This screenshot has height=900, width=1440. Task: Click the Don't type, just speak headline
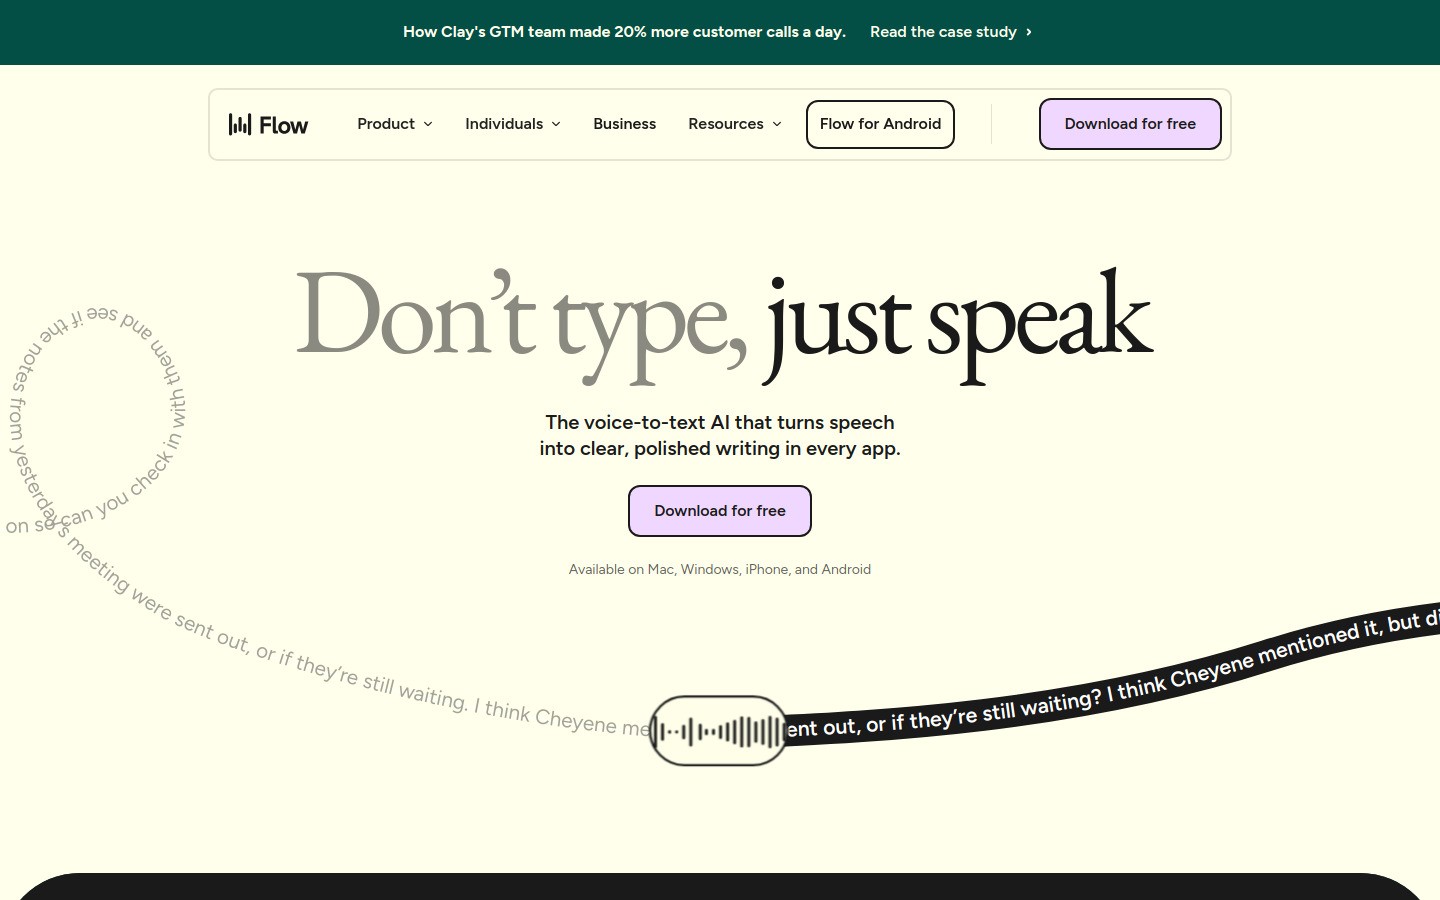pyautogui.click(x=720, y=320)
